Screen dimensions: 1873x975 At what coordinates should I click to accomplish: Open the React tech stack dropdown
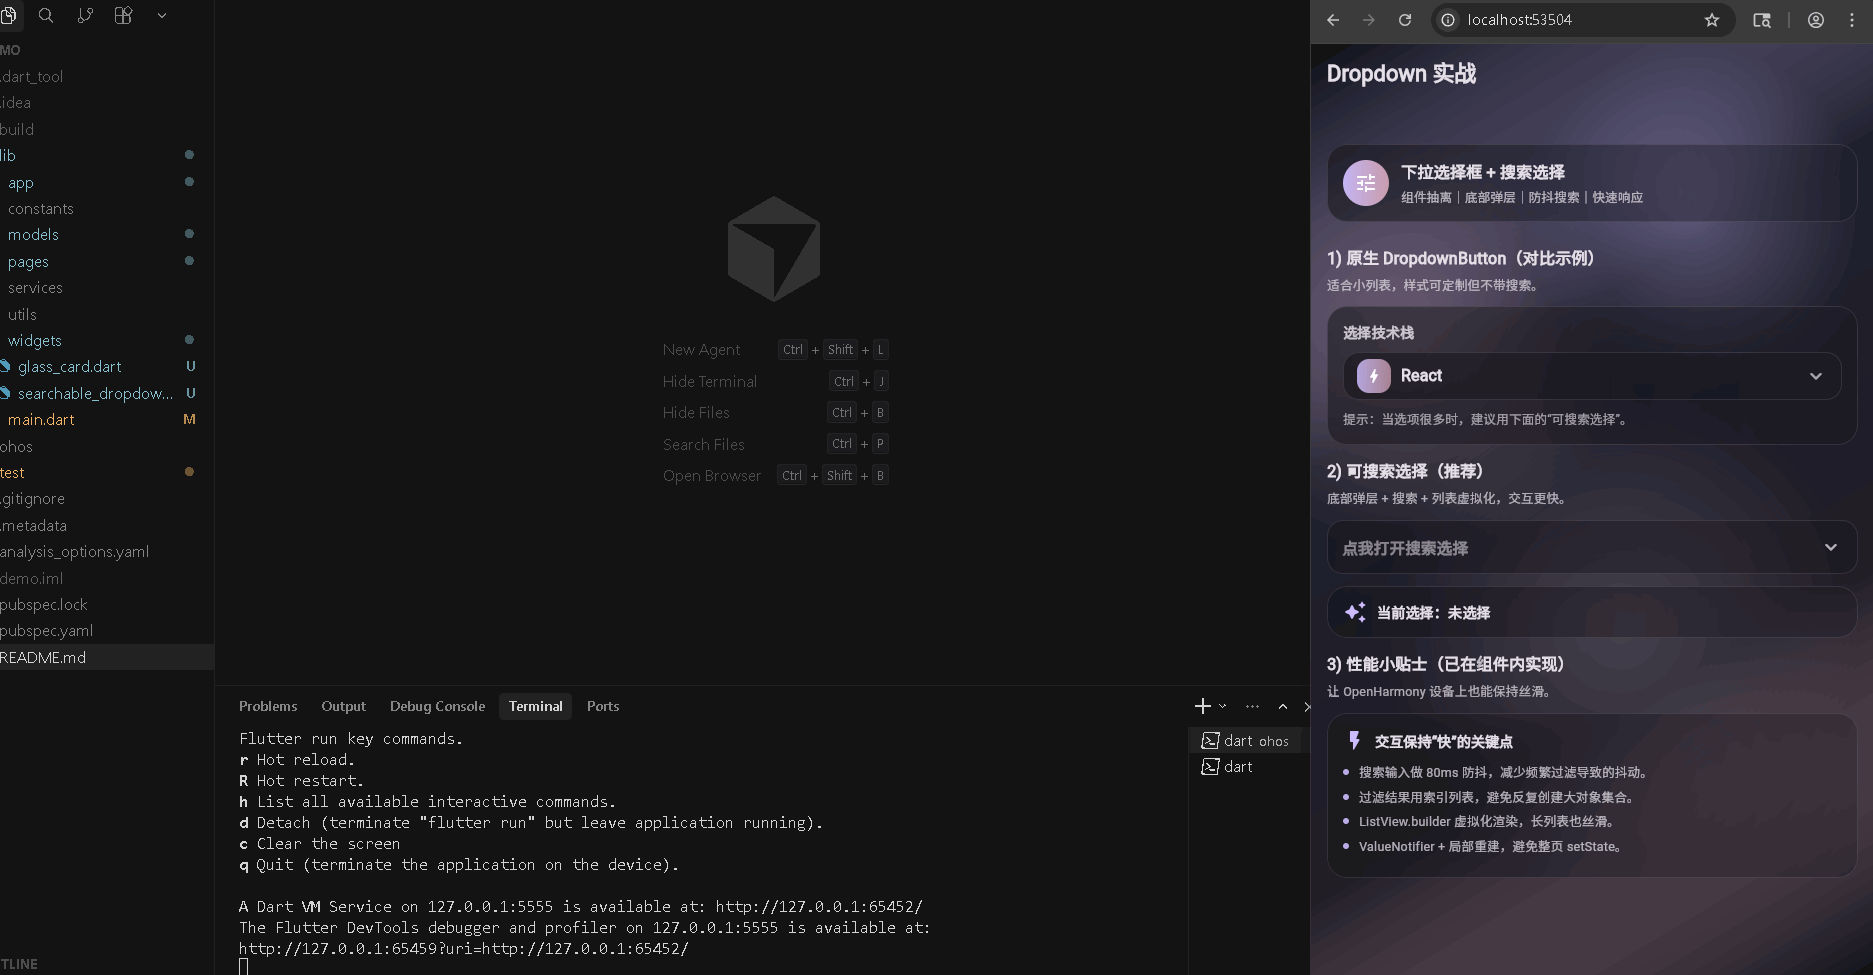click(x=1592, y=376)
